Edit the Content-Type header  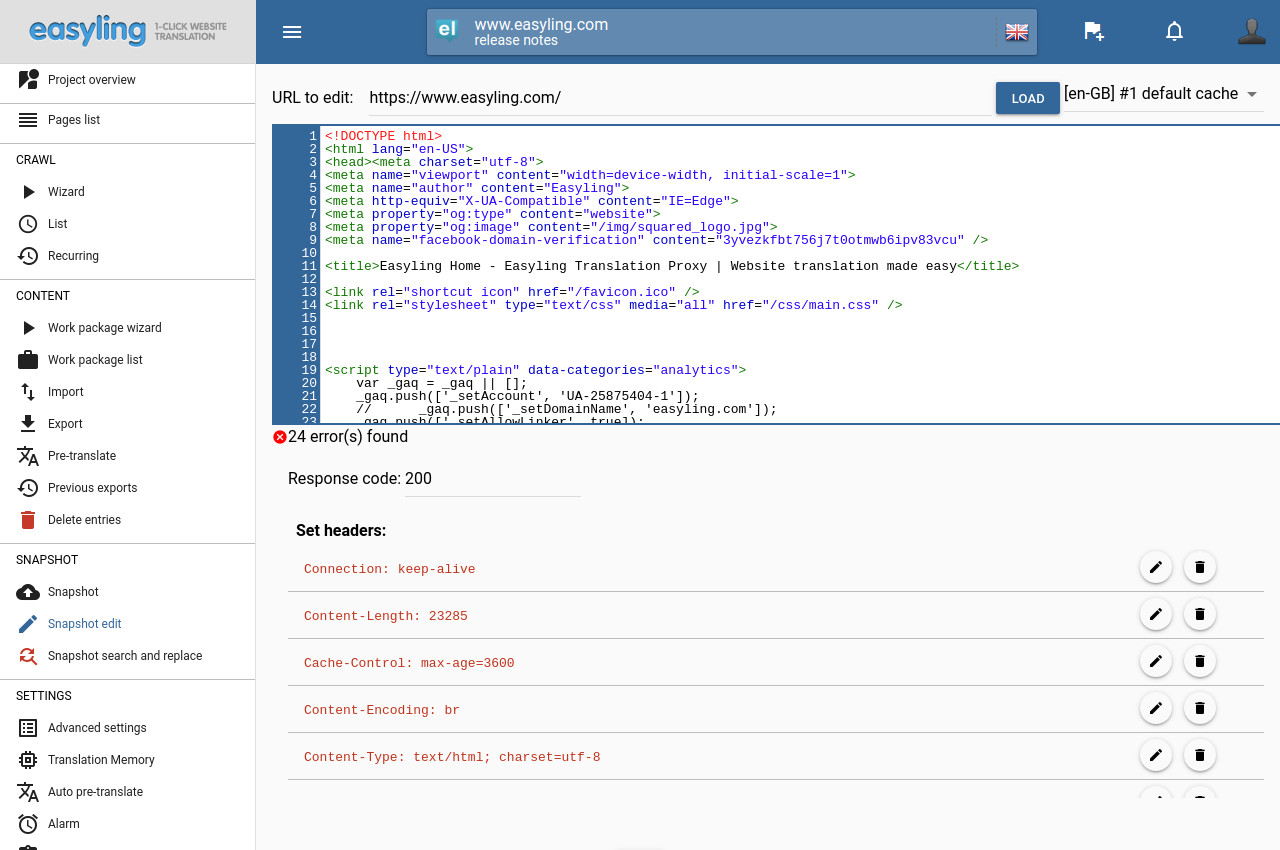[1156, 755]
